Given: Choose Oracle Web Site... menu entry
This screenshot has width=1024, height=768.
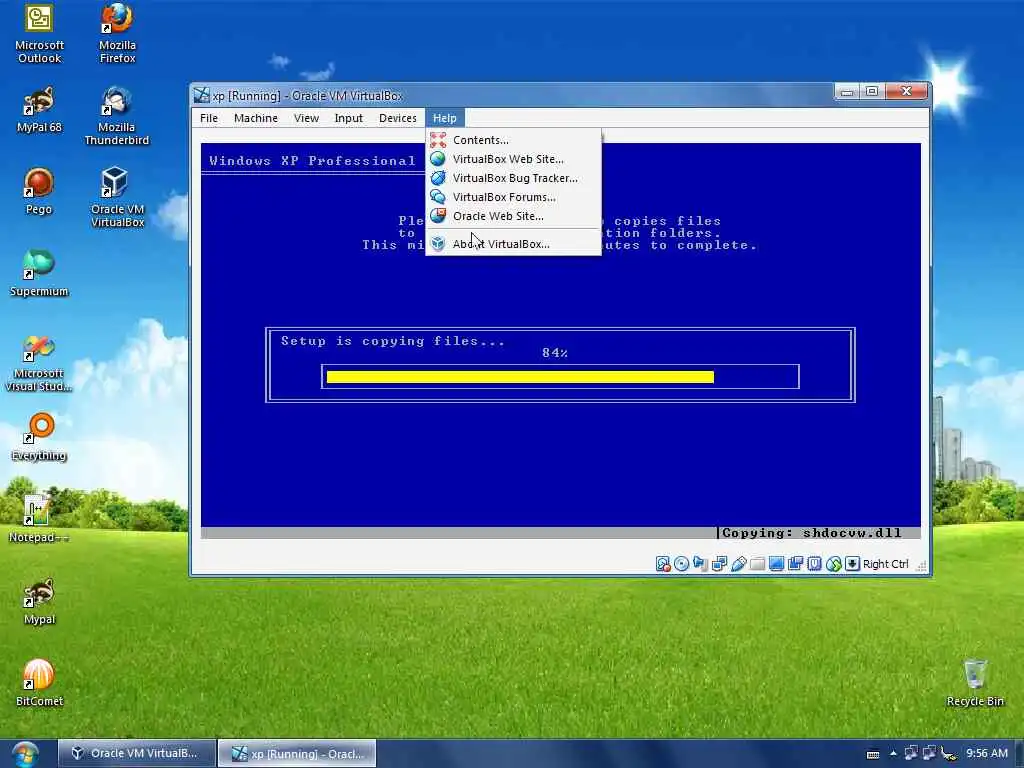Looking at the screenshot, I should 513,216.
